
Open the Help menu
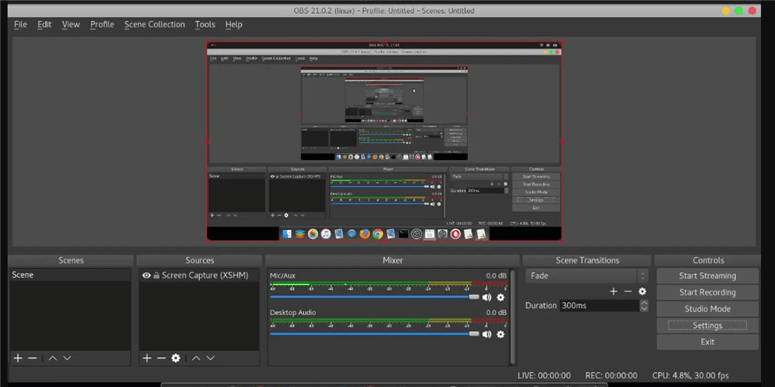point(234,24)
